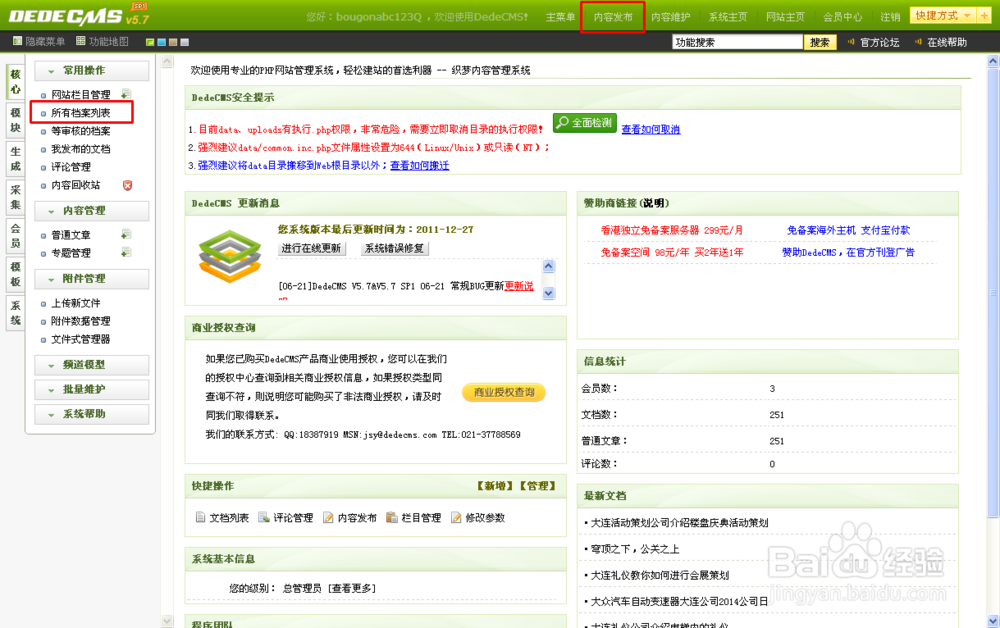Click the add icon beside 普通文章
This screenshot has height=628, width=1000.
click(x=126, y=235)
